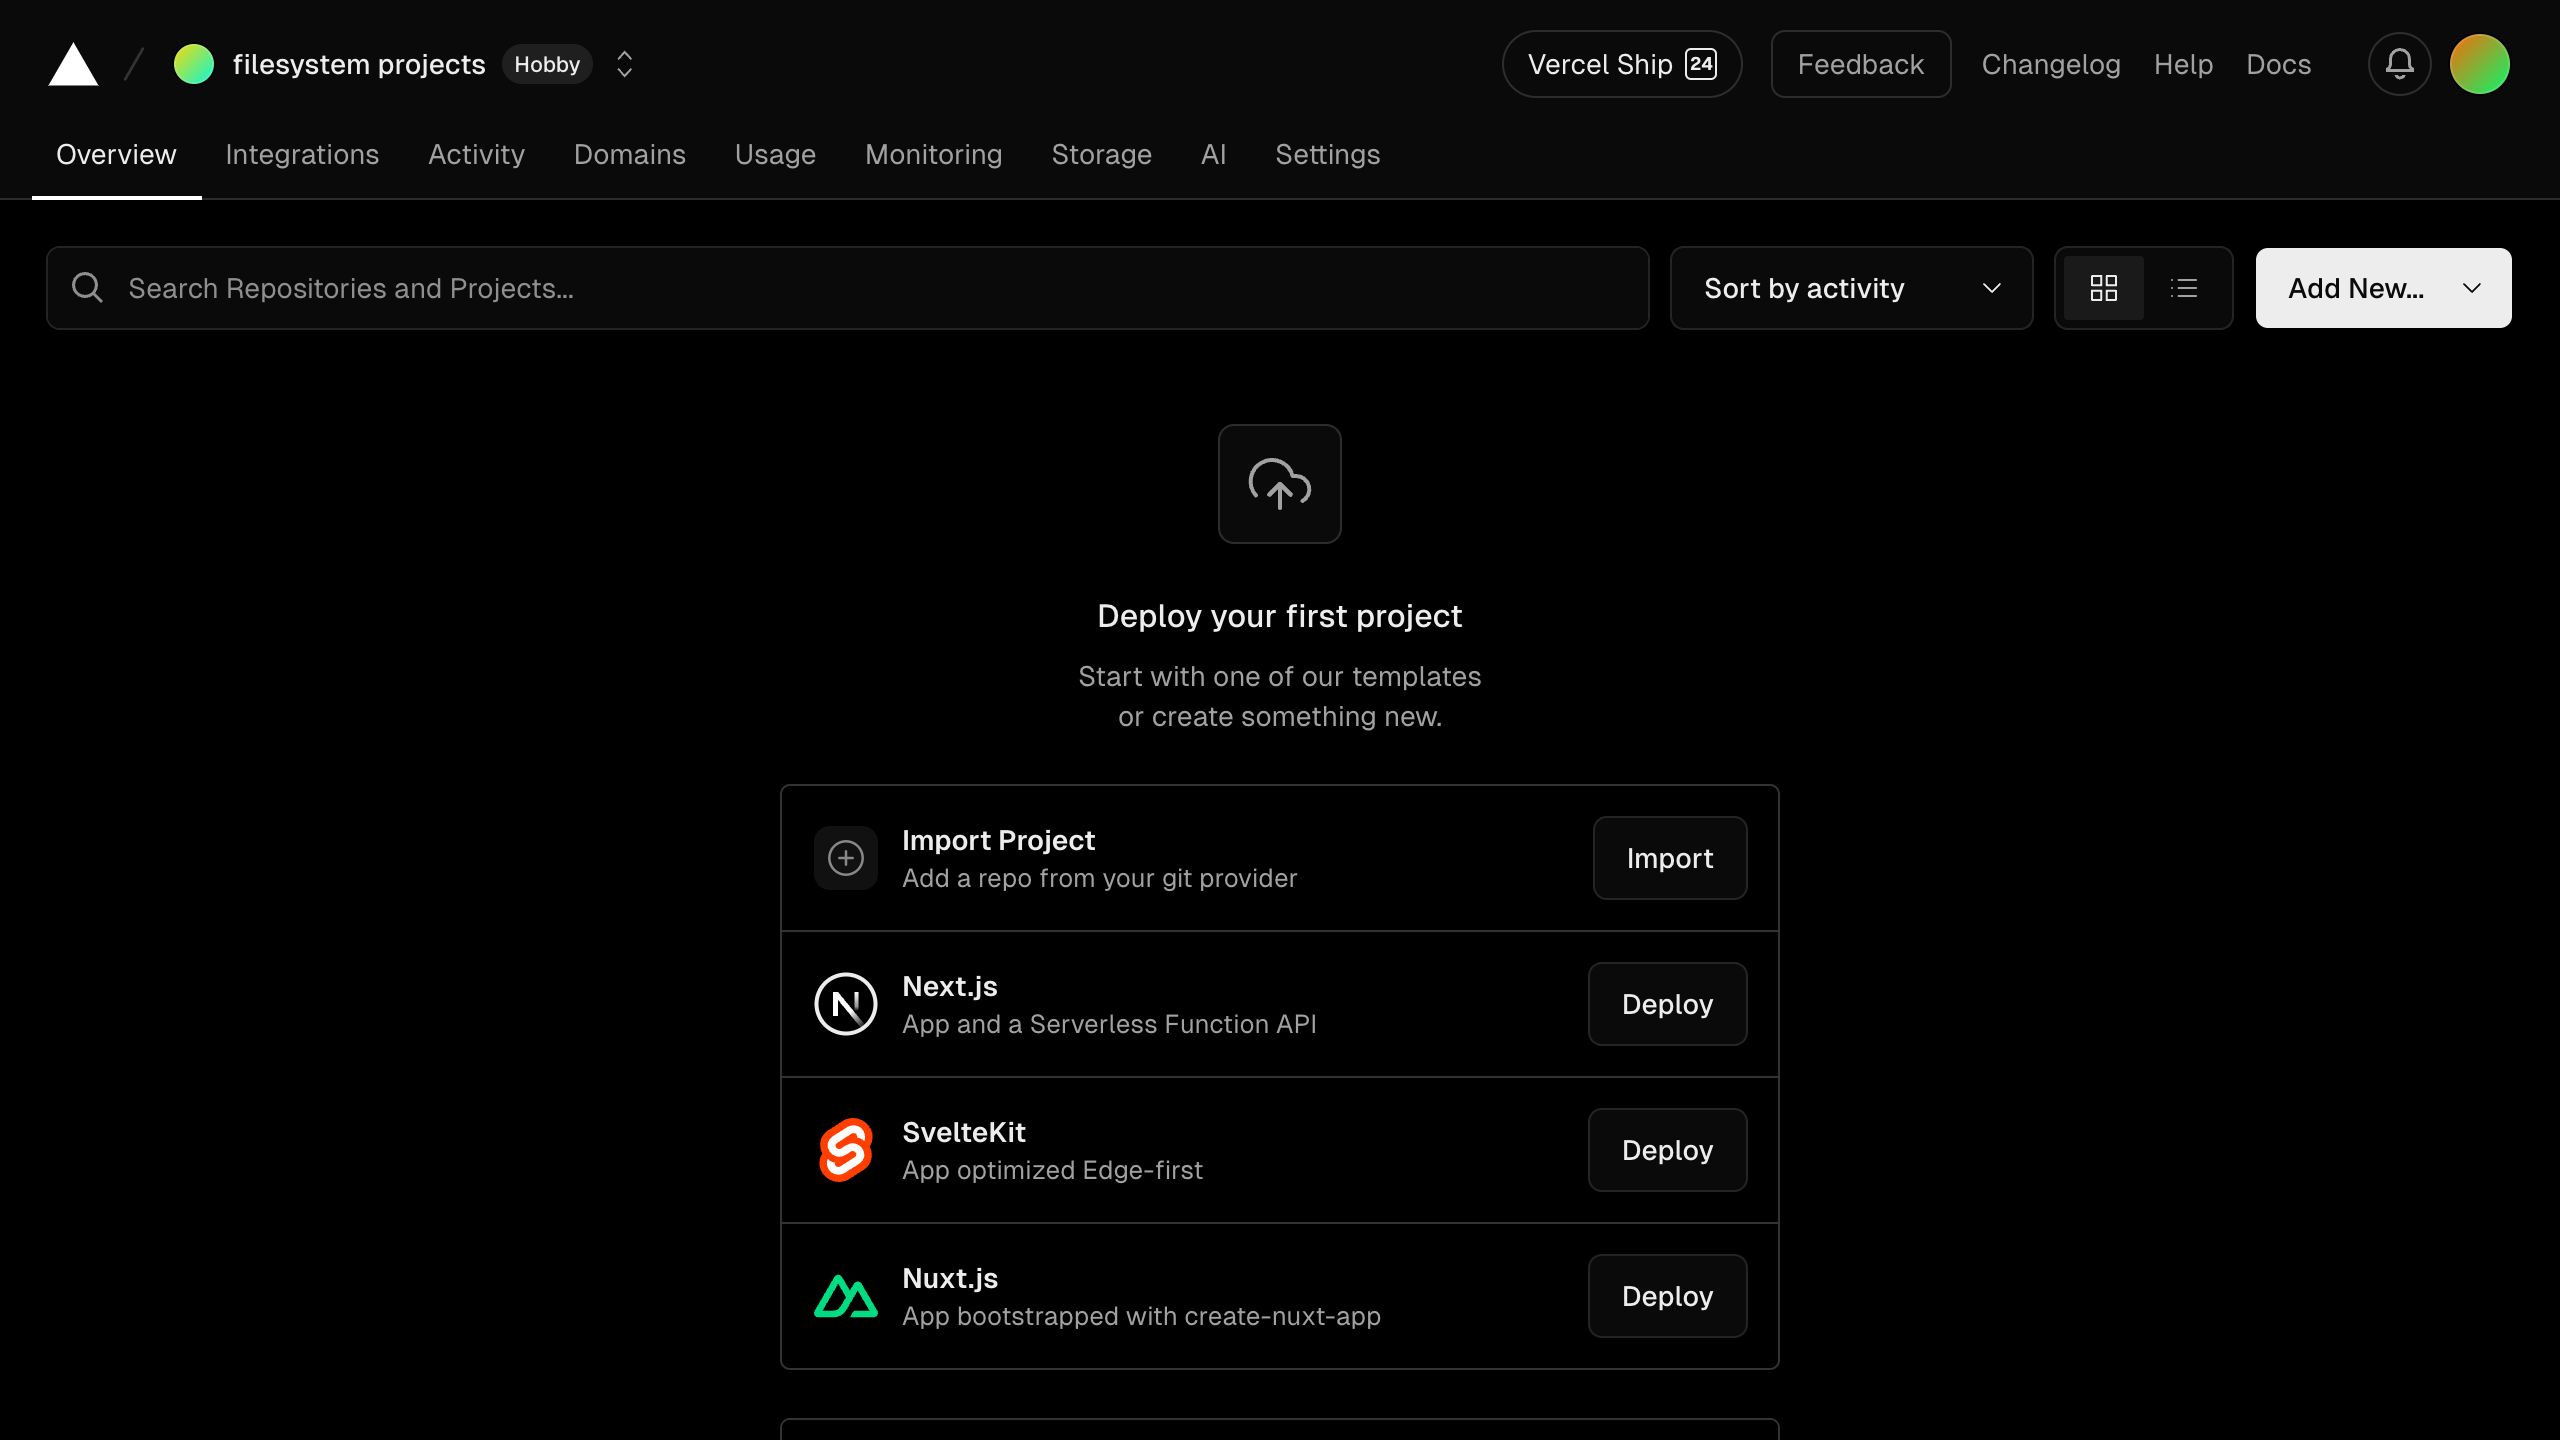2560x1440 pixels.
Task: Open the Settings tab
Action: (x=1328, y=154)
